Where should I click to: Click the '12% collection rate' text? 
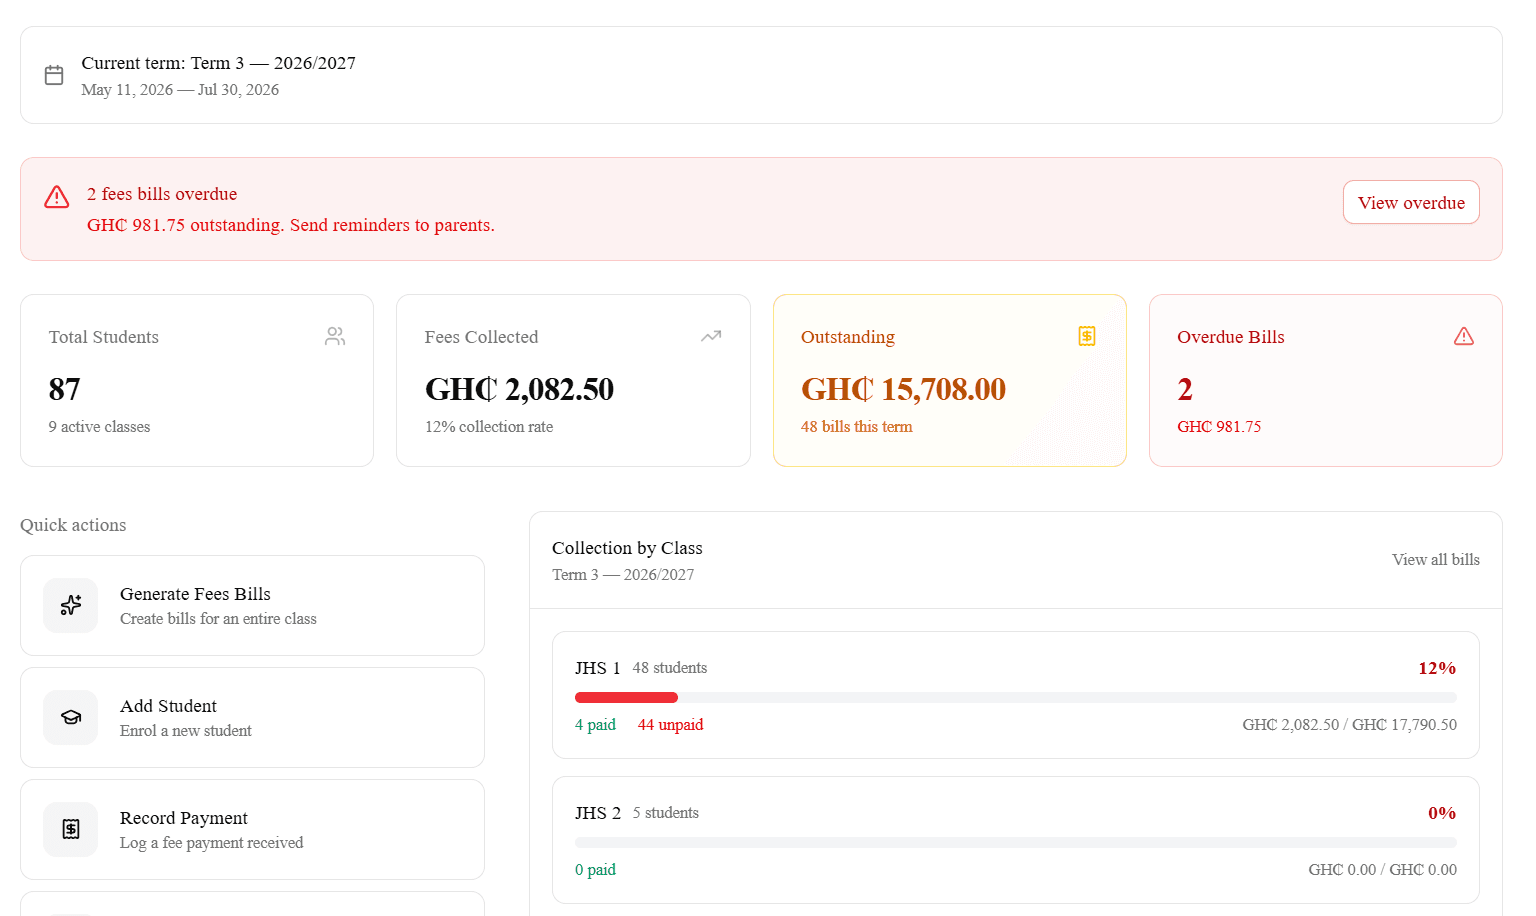[489, 427]
